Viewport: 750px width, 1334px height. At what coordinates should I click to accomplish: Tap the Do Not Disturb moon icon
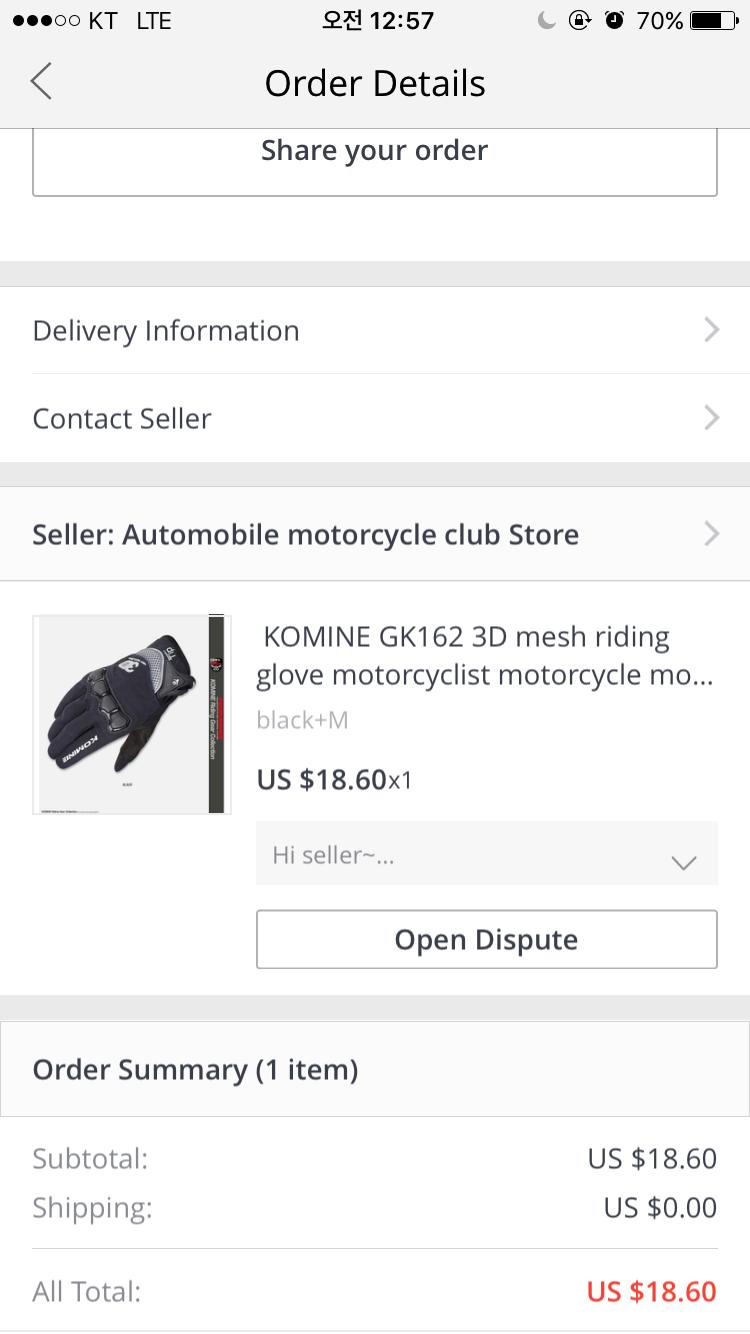(x=546, y=20)
